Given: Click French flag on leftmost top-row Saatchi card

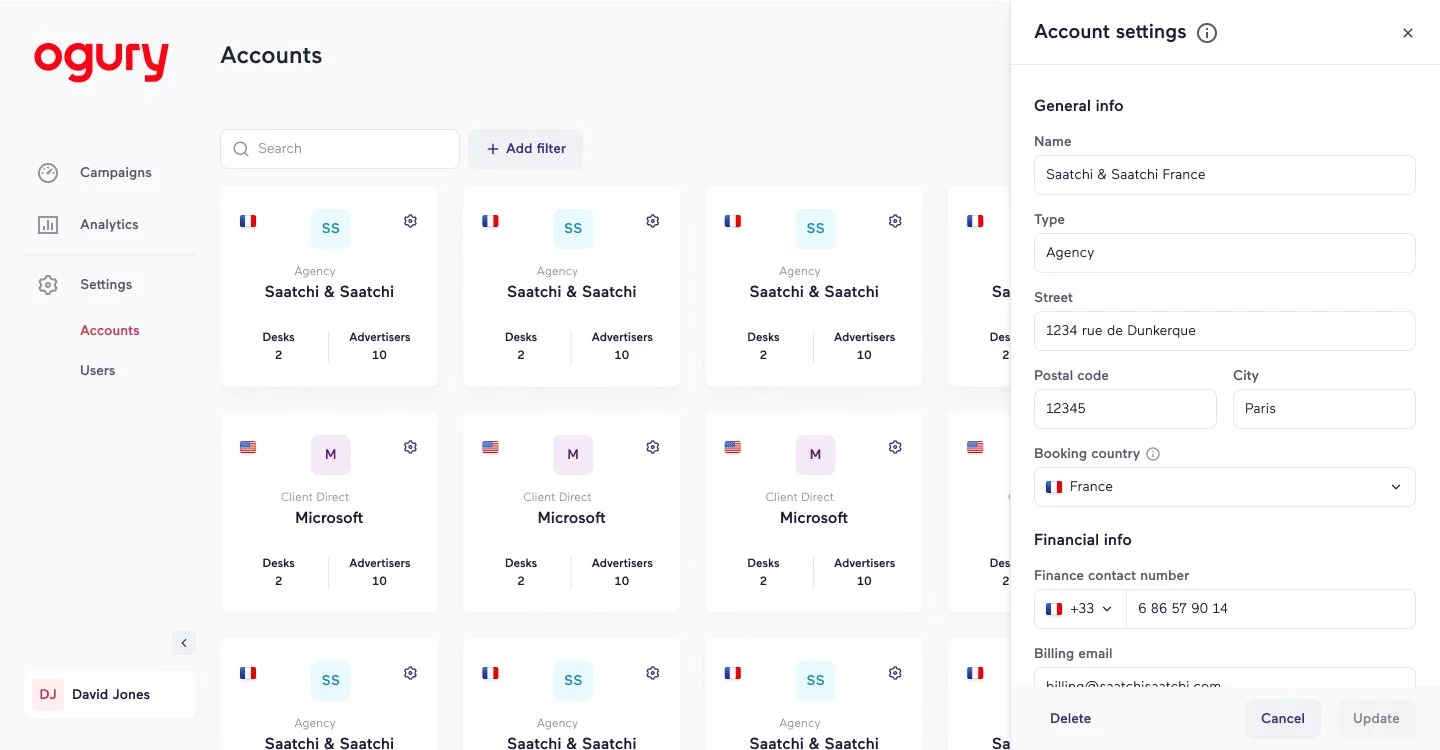Looking at the screenshot, I should tap(248, 221).
